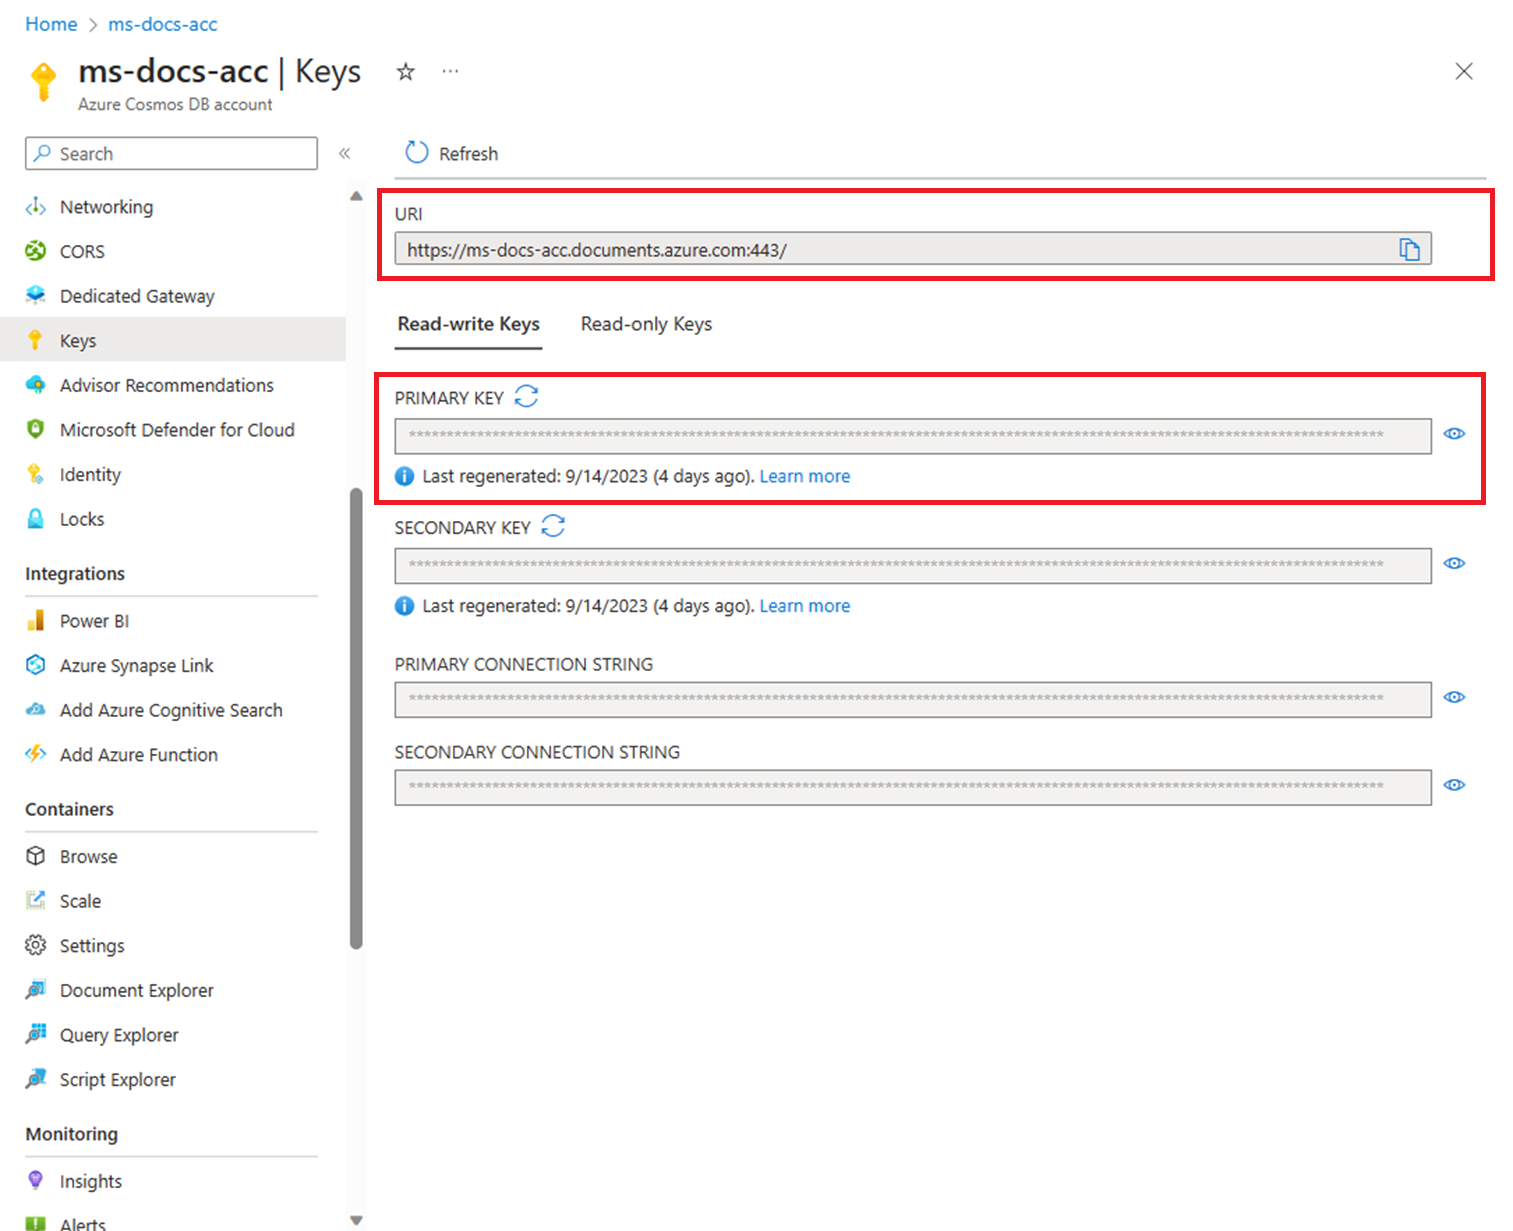The width and height of the screenshot is (1513, 1231).
Task: Click the CORS icon
Action: [36, 250]
